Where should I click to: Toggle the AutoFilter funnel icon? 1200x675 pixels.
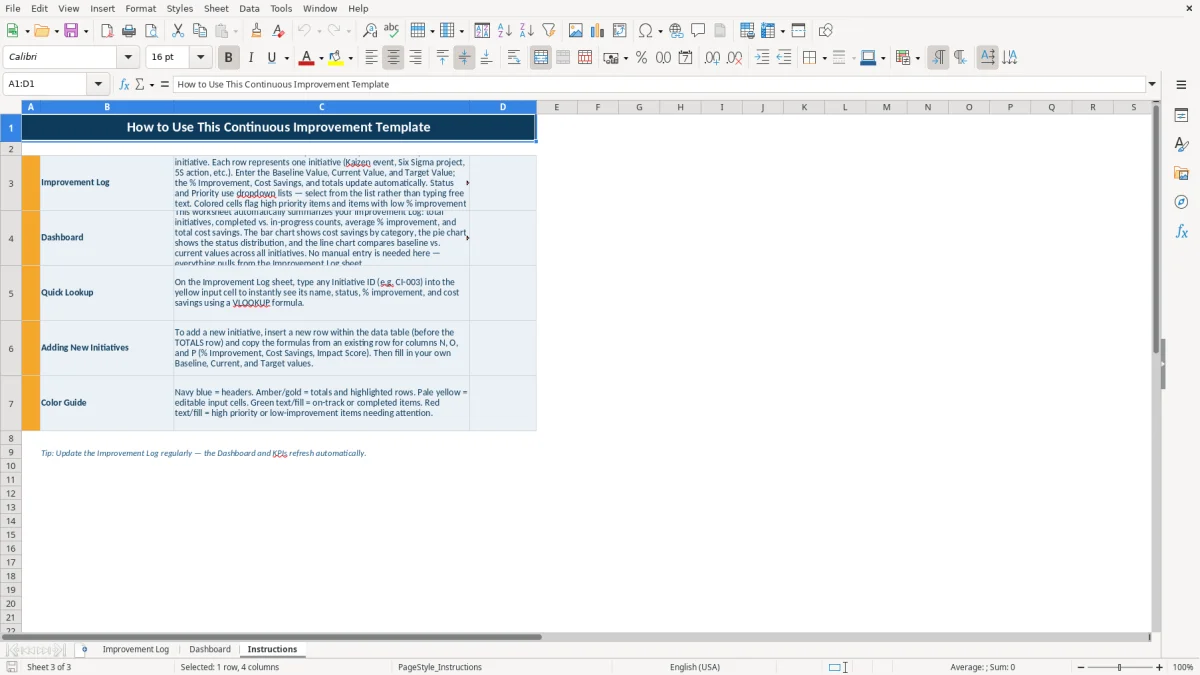coord(549,31)
